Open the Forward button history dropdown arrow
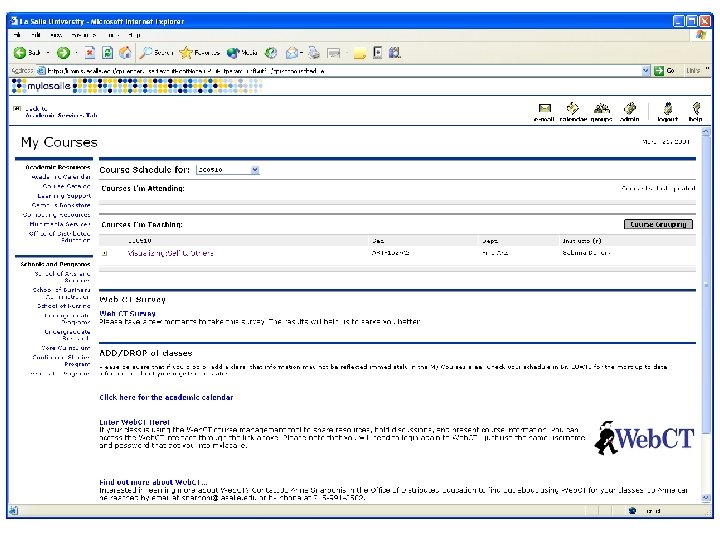720x540 pixels. click(76, 53)
